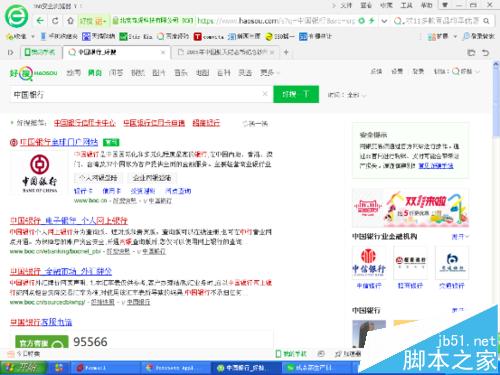Open the 文件 menu
The width and height of the screenshot is (500, 375).
point(346,5)
